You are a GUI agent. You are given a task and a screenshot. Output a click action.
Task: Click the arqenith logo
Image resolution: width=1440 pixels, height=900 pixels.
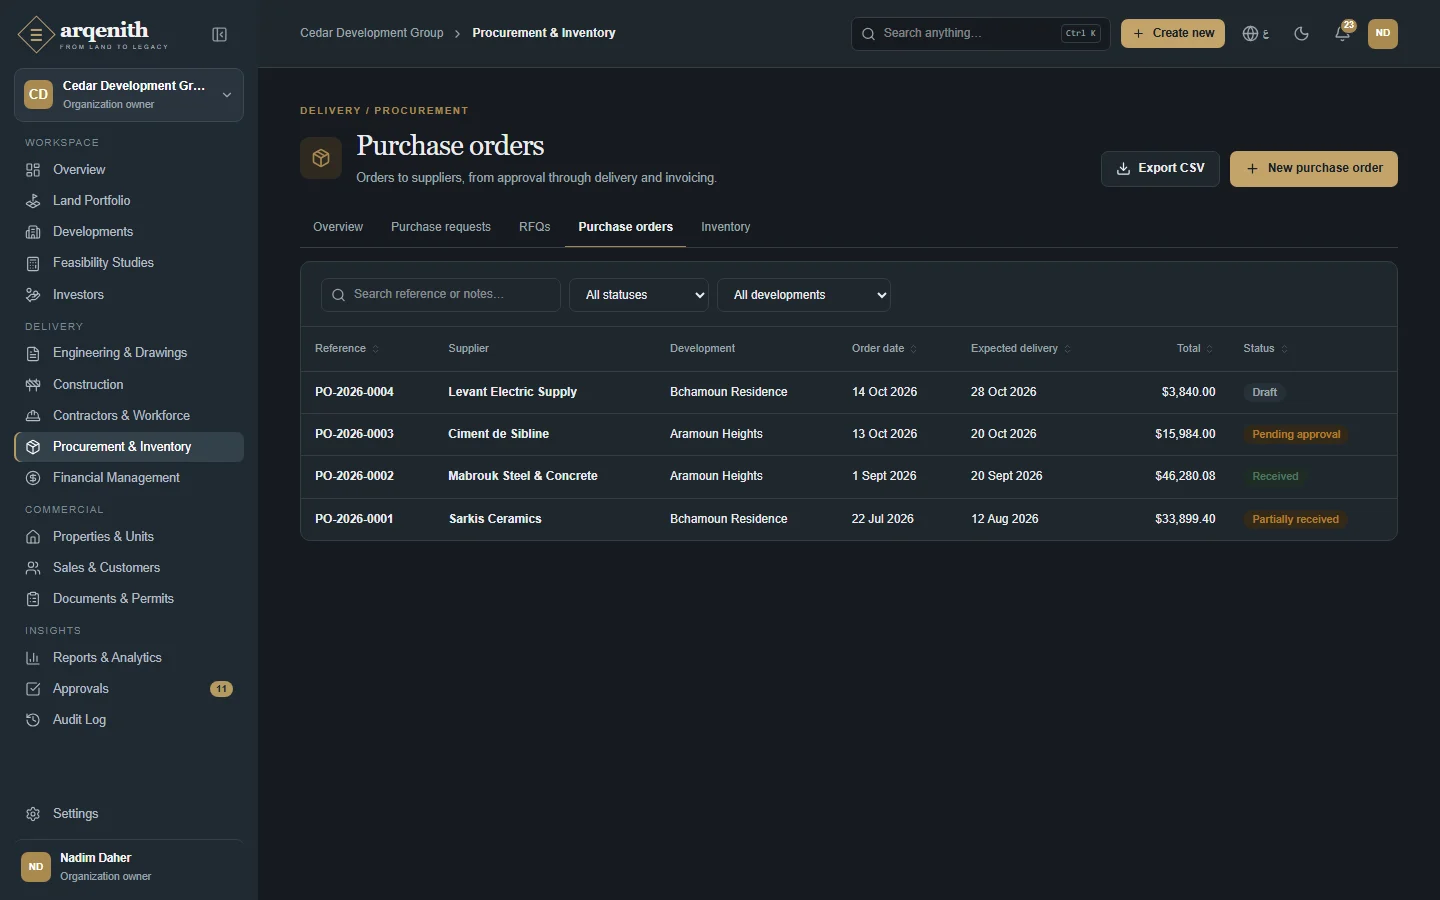(93, 35)
